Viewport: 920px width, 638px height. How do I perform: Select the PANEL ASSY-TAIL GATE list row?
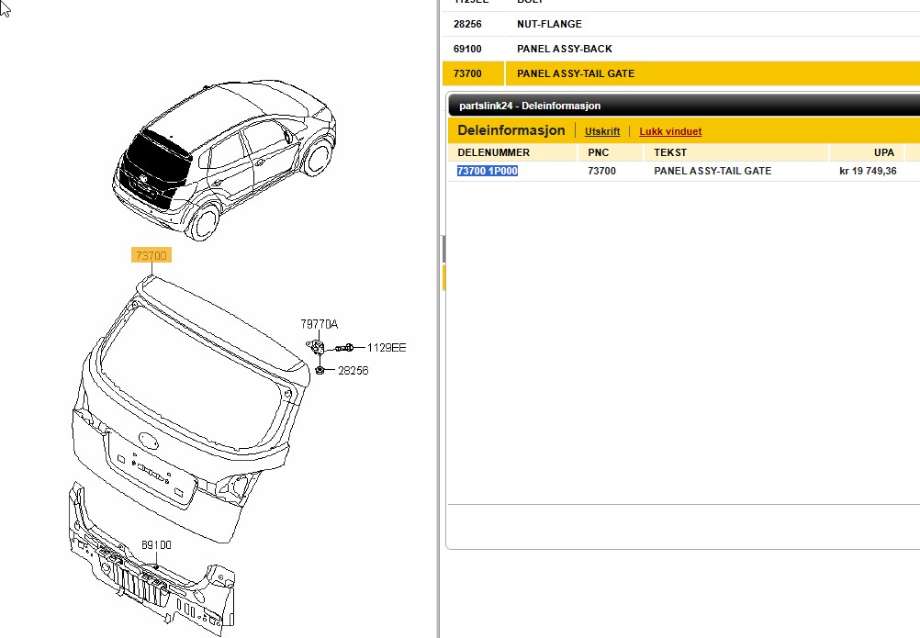tap(681, 73)
